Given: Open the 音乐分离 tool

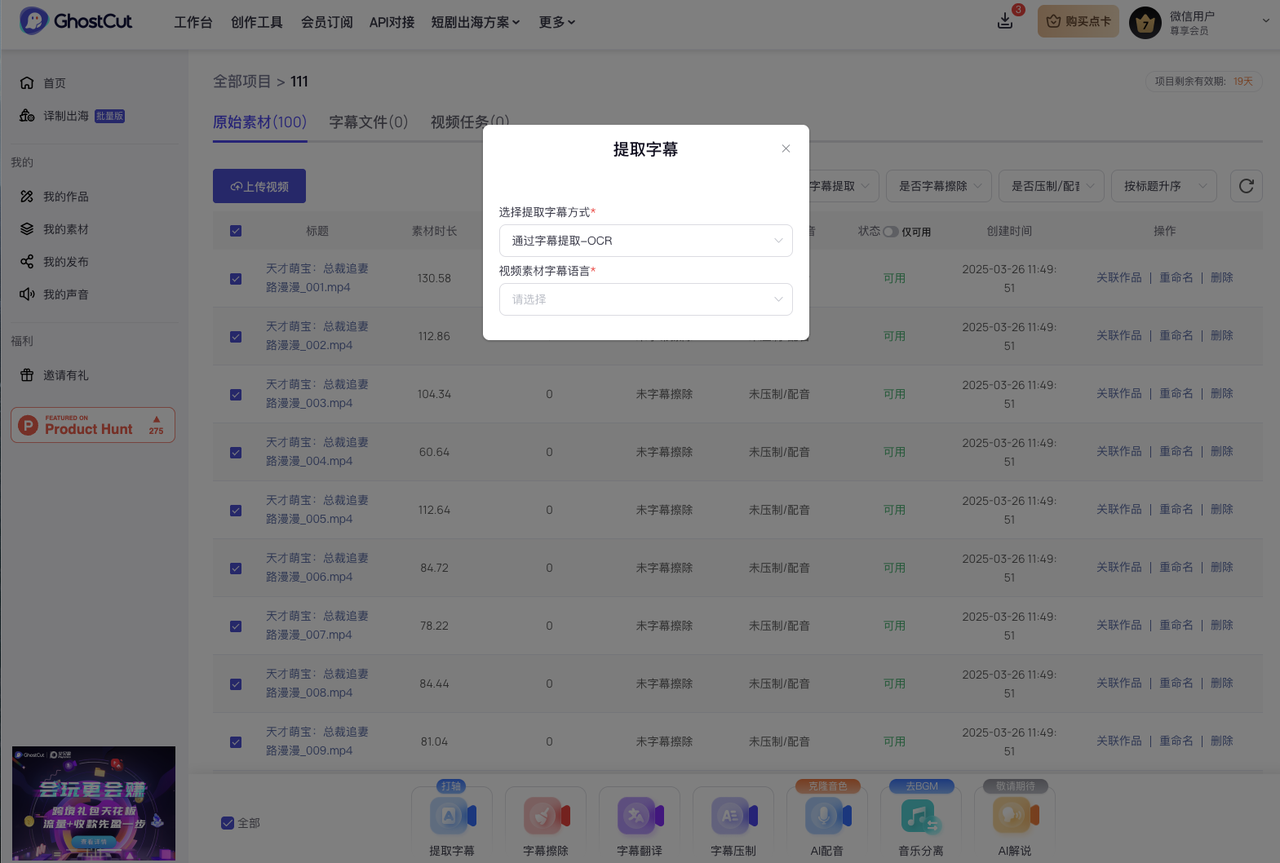Looking at the screenshot, I should click(x=921, y=822).
